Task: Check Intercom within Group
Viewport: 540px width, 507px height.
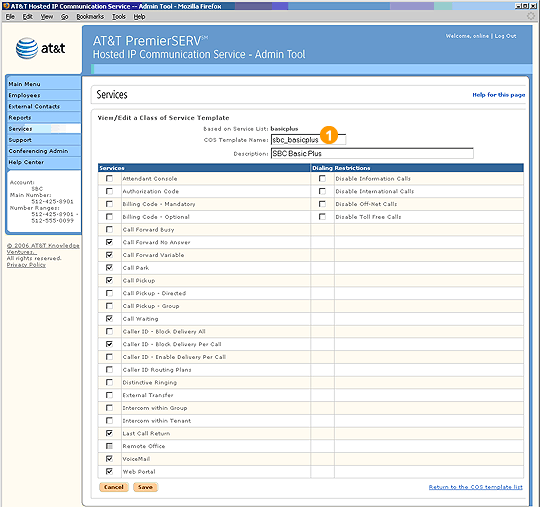Action: pos(110,408)
